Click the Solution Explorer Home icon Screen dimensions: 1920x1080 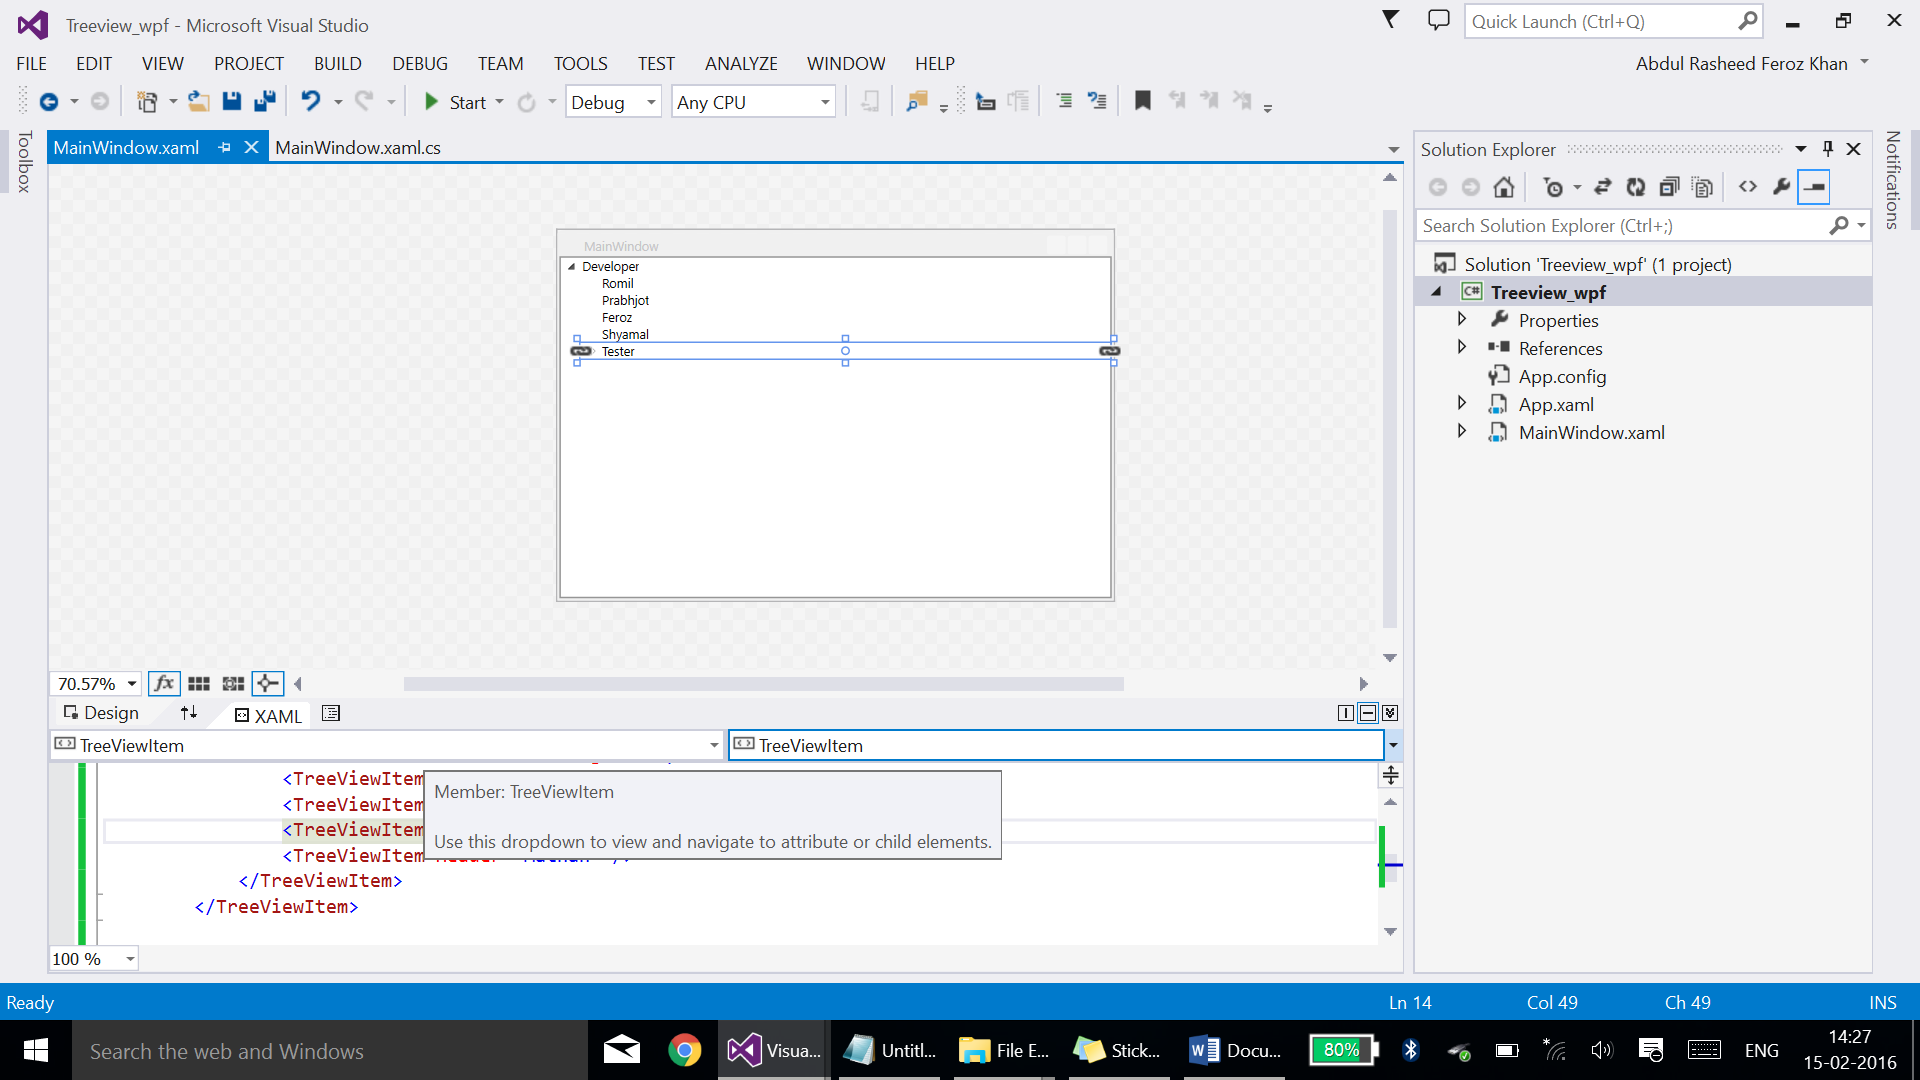[x=1504, y=187]
